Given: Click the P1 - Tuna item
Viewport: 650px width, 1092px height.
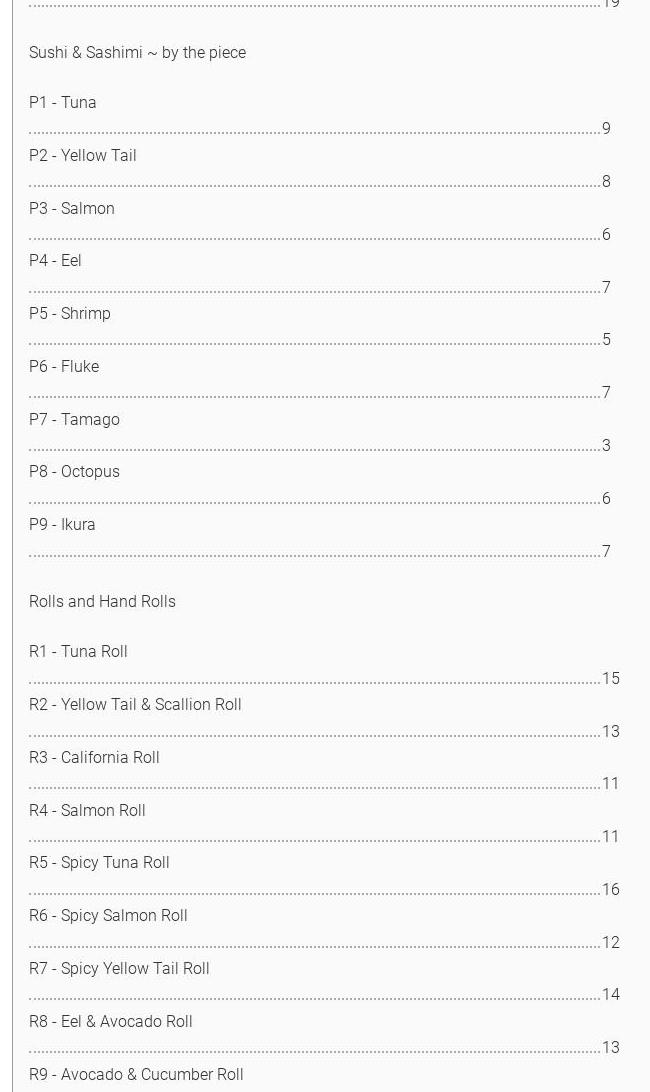Looking at the screenshot, I should (x=63, y=103).
